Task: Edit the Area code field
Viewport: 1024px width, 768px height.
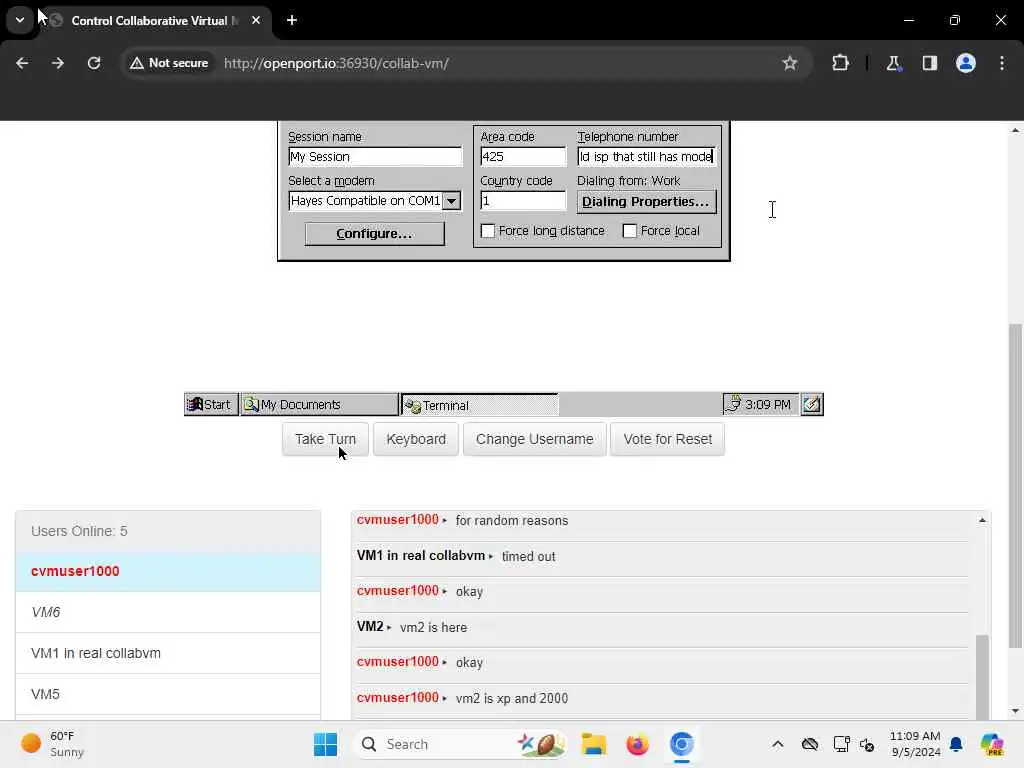Action: (523, 157)
